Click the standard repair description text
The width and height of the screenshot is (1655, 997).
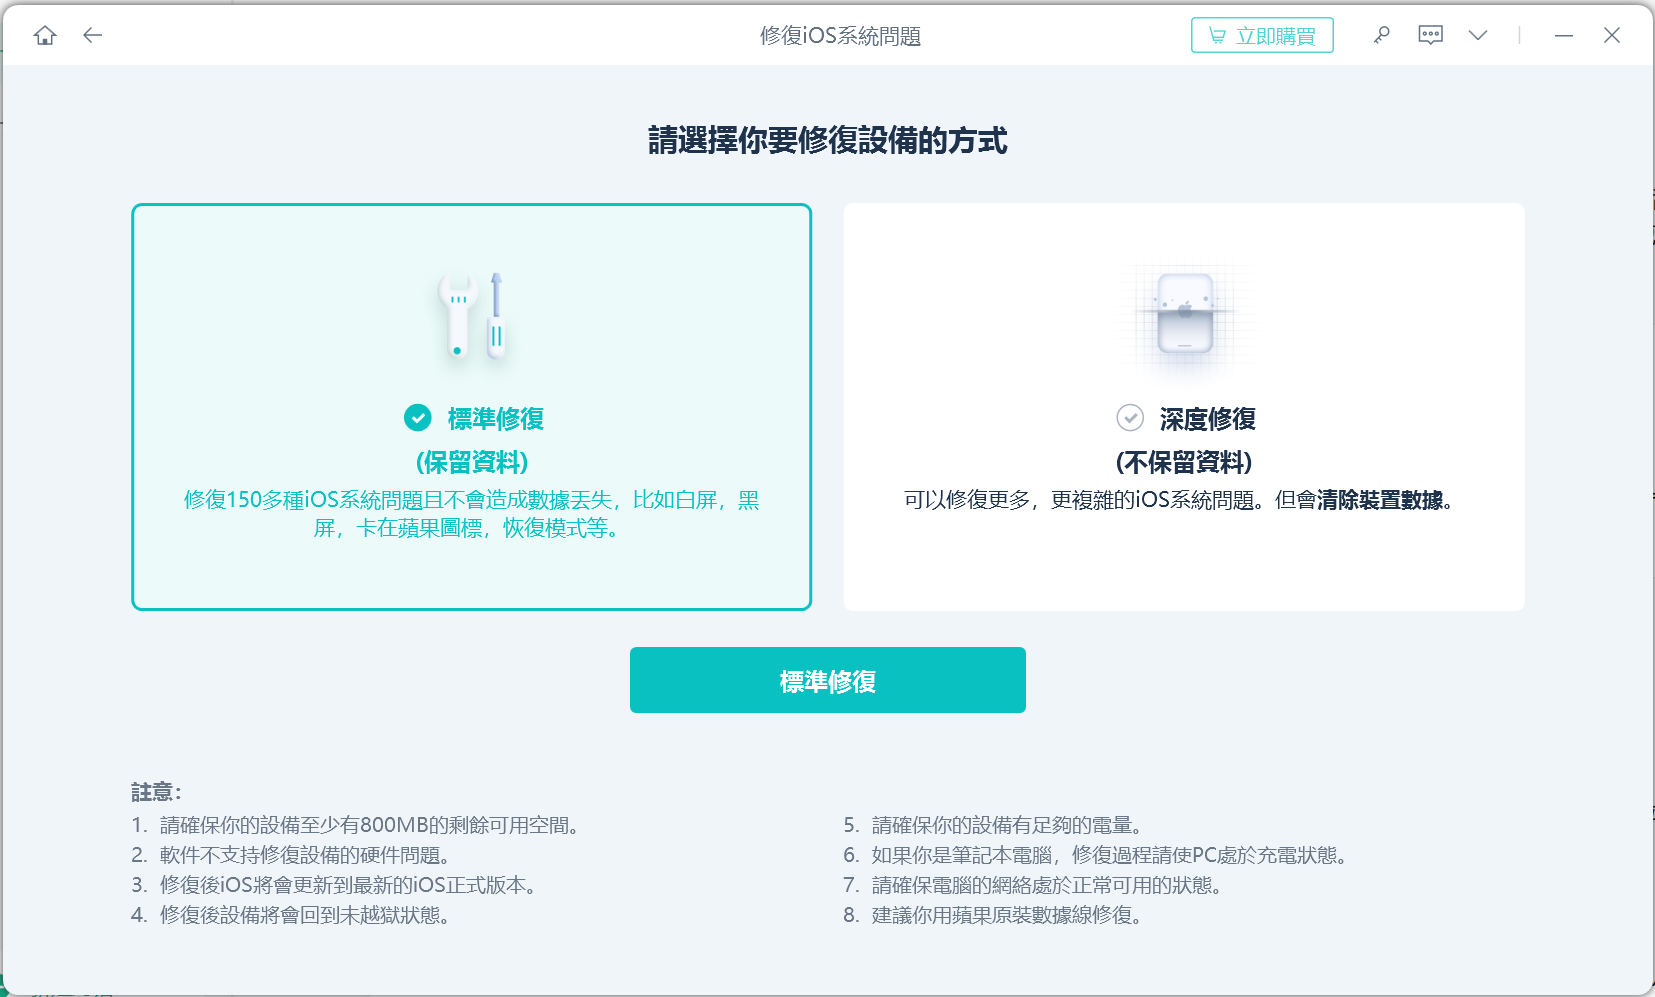point(471,514)
